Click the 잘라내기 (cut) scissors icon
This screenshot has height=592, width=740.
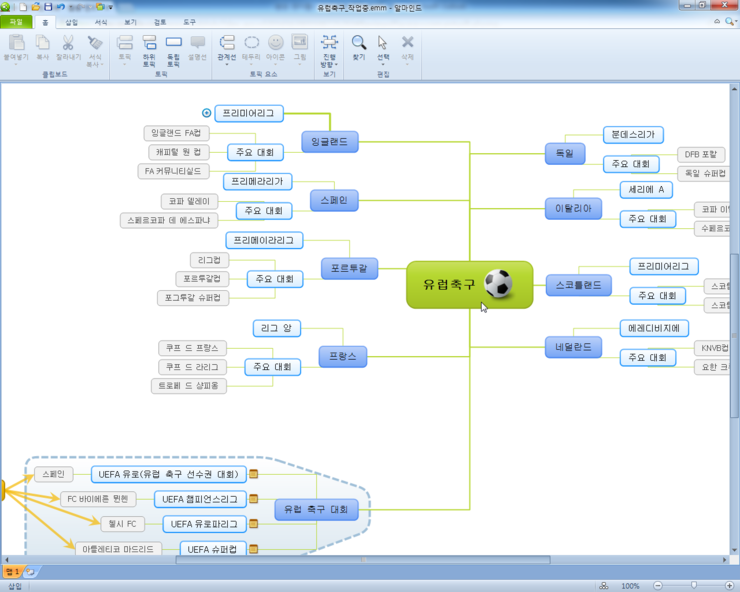tap(68, 46)
